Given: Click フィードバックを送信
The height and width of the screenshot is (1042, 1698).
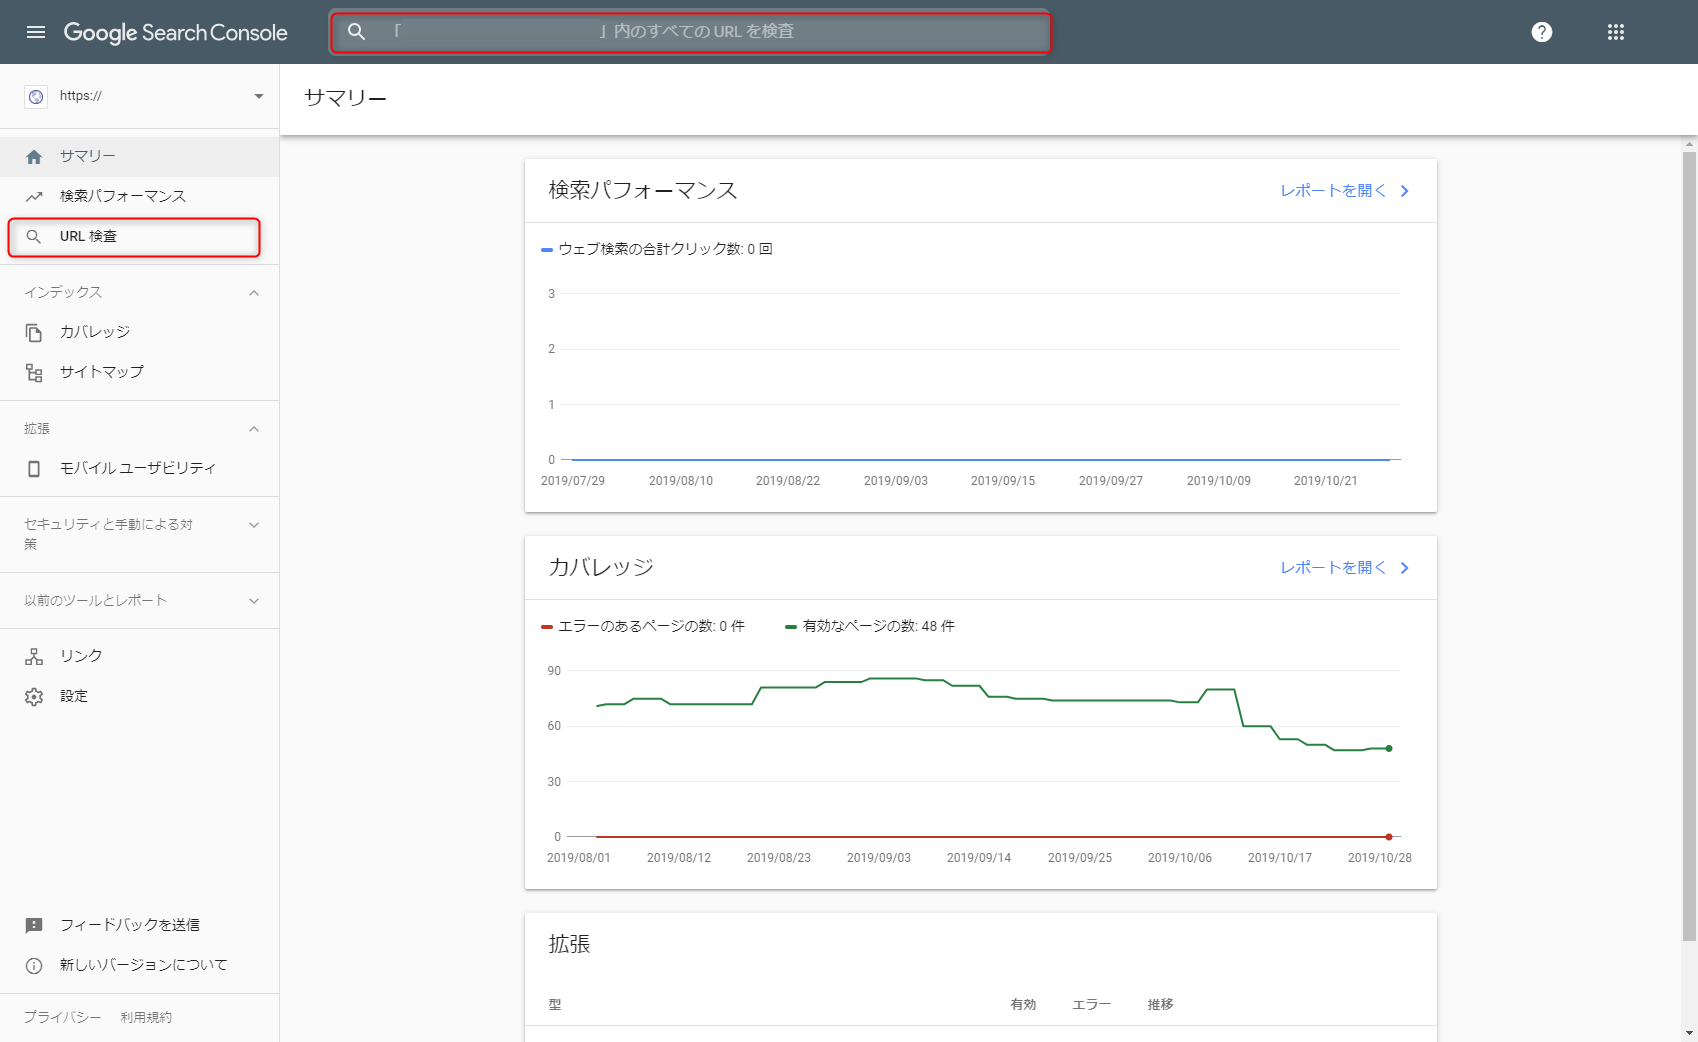Looking at the screenshot, I should [x=130, y=925].
